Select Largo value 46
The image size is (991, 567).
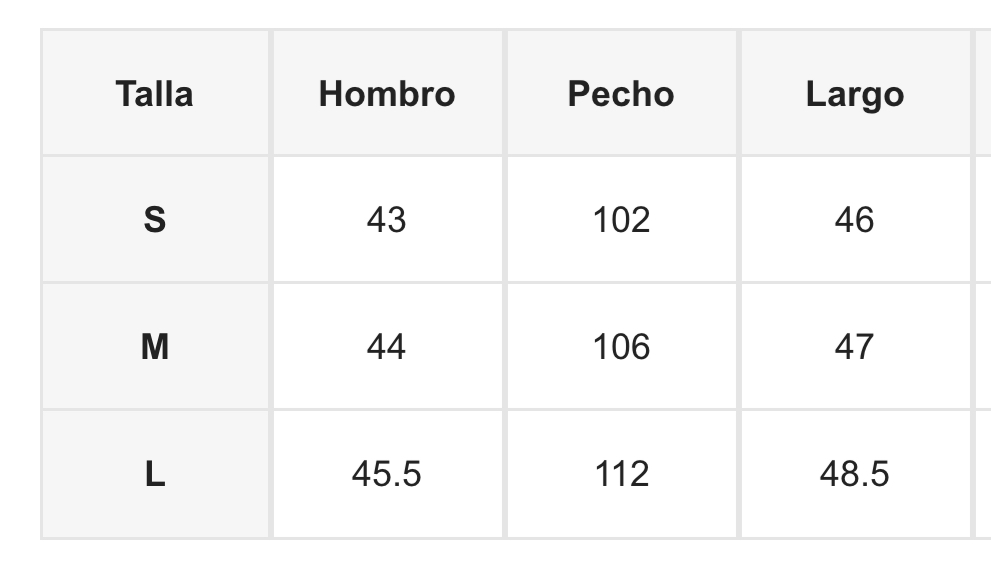pyautogui.click(x=854, y=220)
